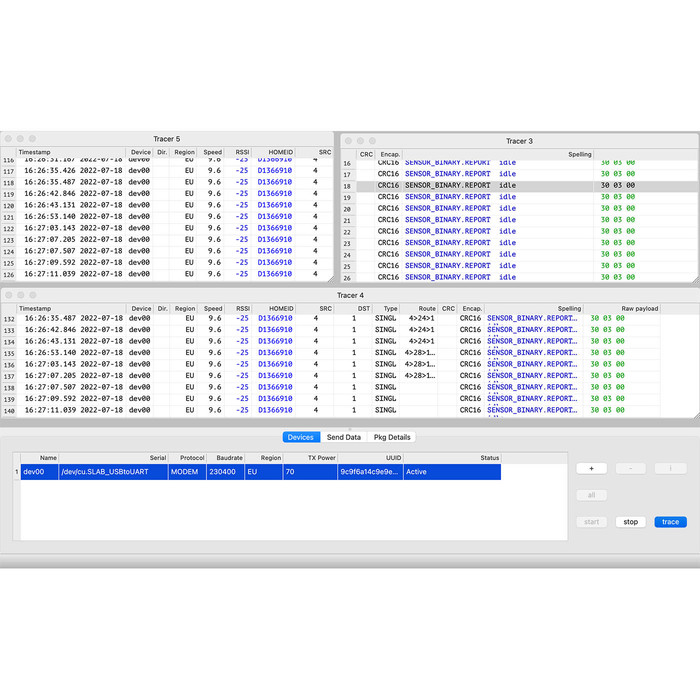
Task: Click the Spelling column header in Tracer 3
Action: [580, 155]
